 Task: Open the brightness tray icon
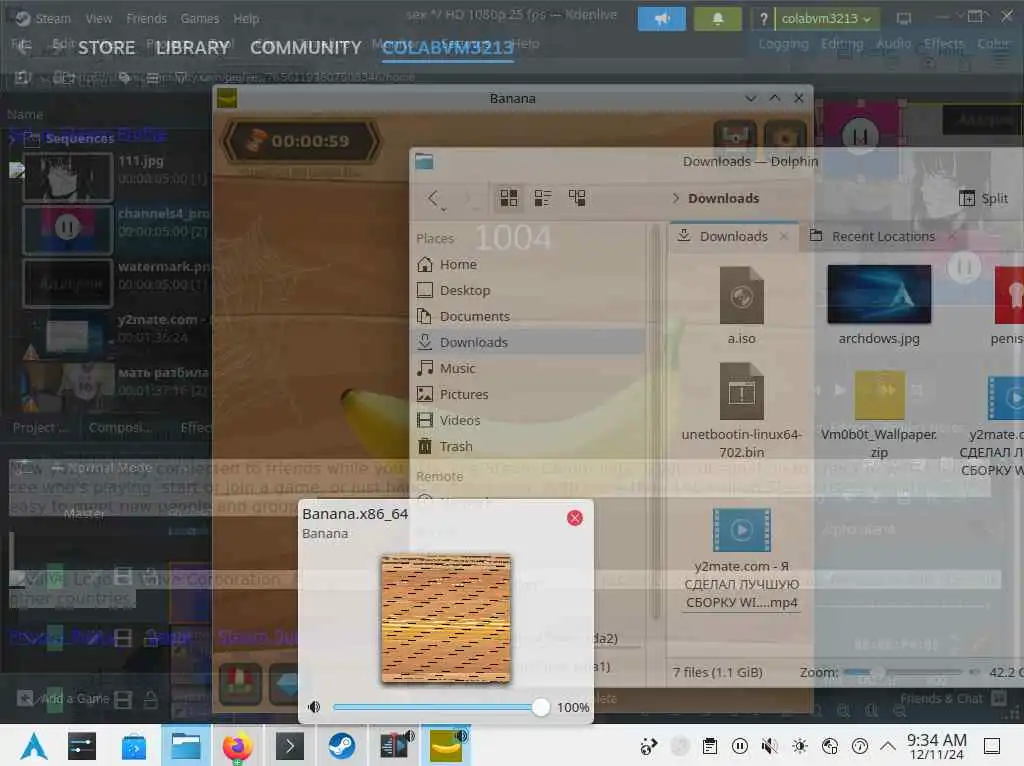coord(800,746)
